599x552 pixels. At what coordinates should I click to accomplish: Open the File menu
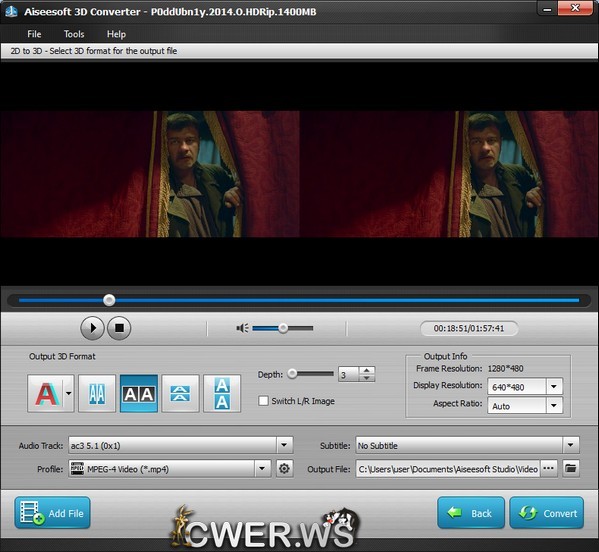pos(34,34)
